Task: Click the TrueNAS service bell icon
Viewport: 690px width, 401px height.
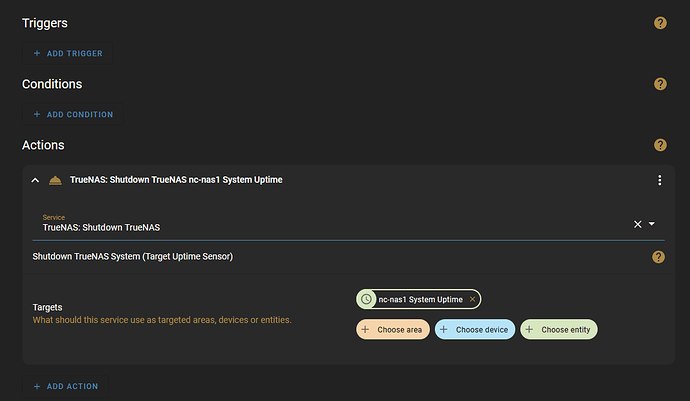Action: (55, 180)
